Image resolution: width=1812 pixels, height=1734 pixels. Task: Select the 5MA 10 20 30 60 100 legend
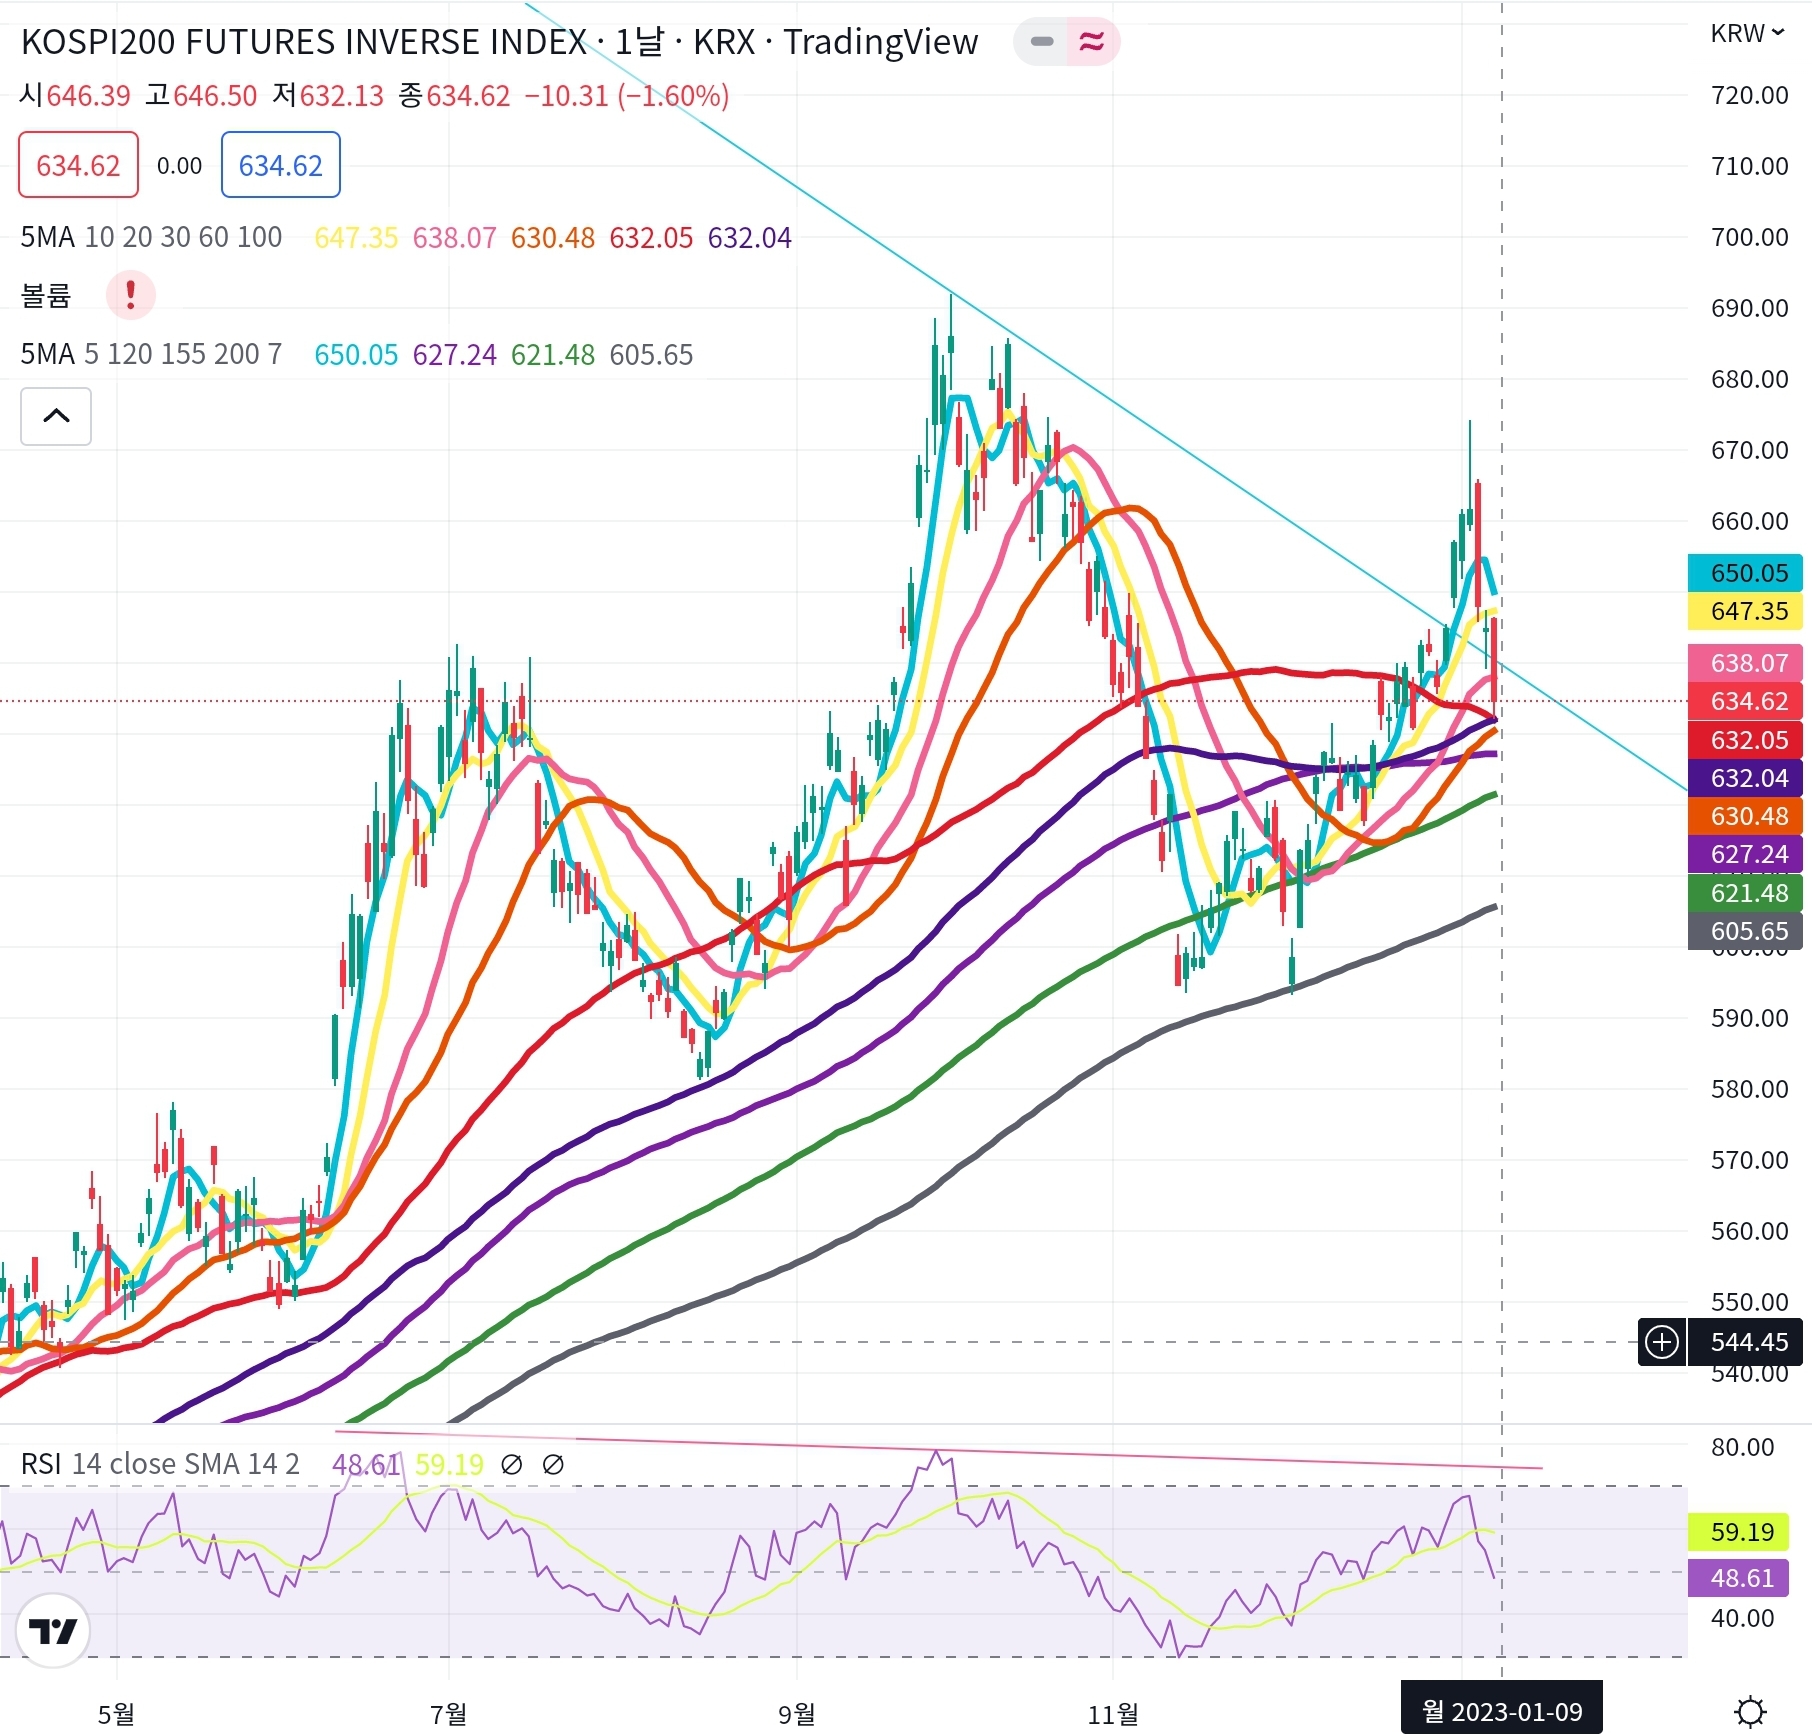tap(151, 237)
